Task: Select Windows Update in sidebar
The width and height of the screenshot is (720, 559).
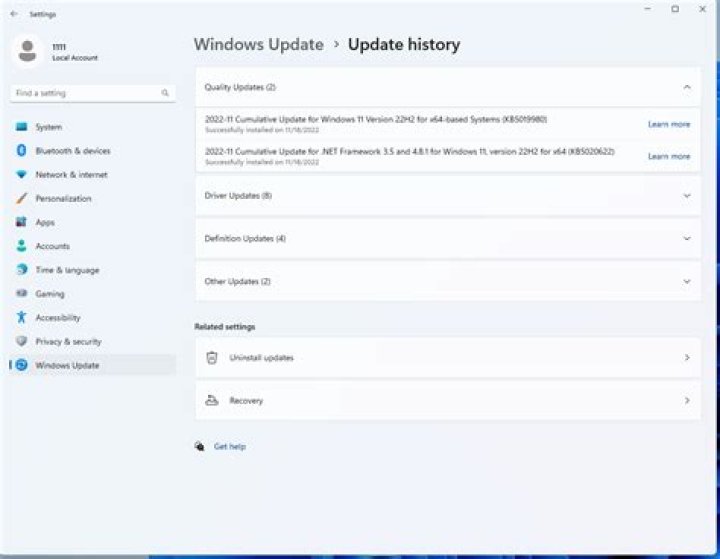Action: tap(67, 366)
